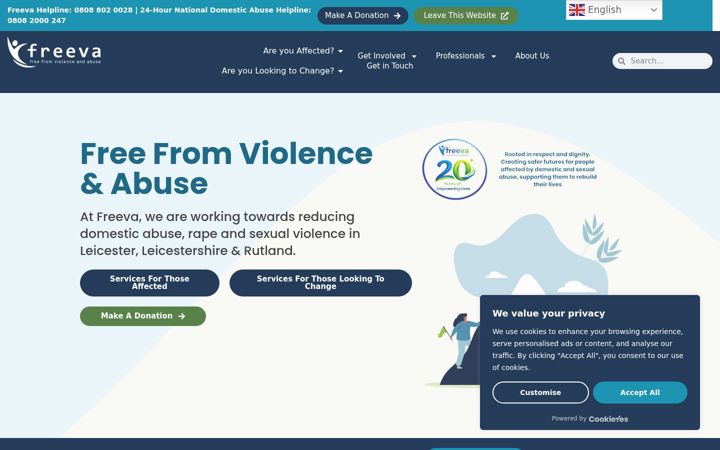The image size is (720, 450).
Task: Go to Get in Touch page
Action: click(x=390, y=66)
